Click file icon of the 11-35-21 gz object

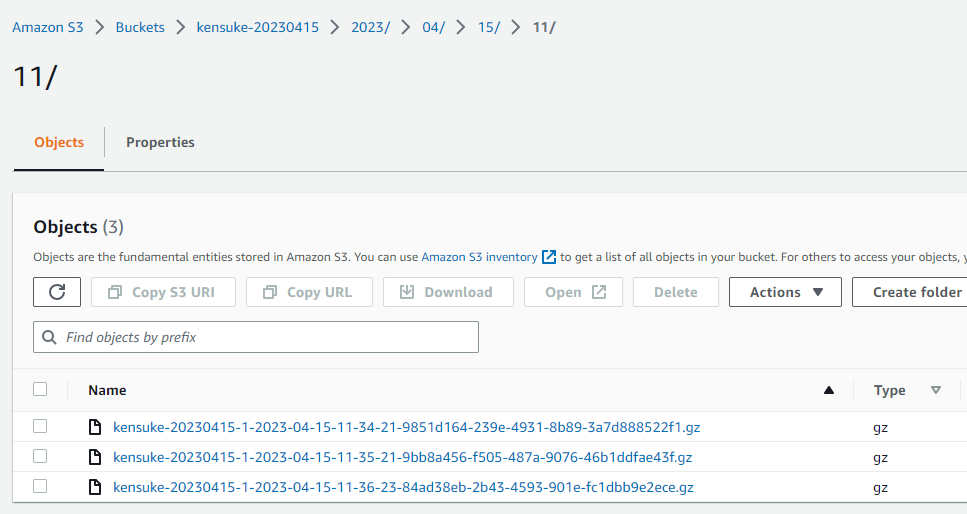pyautogui.click(x=95, y=457)
